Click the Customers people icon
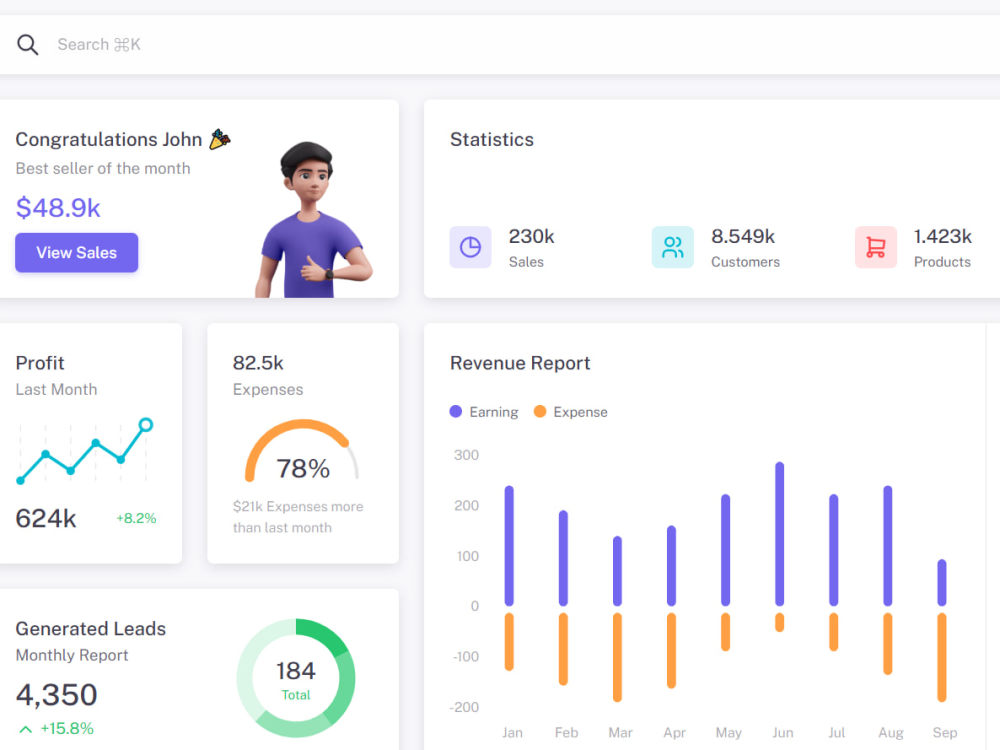Viewport: 1000px width, 750px height. 673,247
